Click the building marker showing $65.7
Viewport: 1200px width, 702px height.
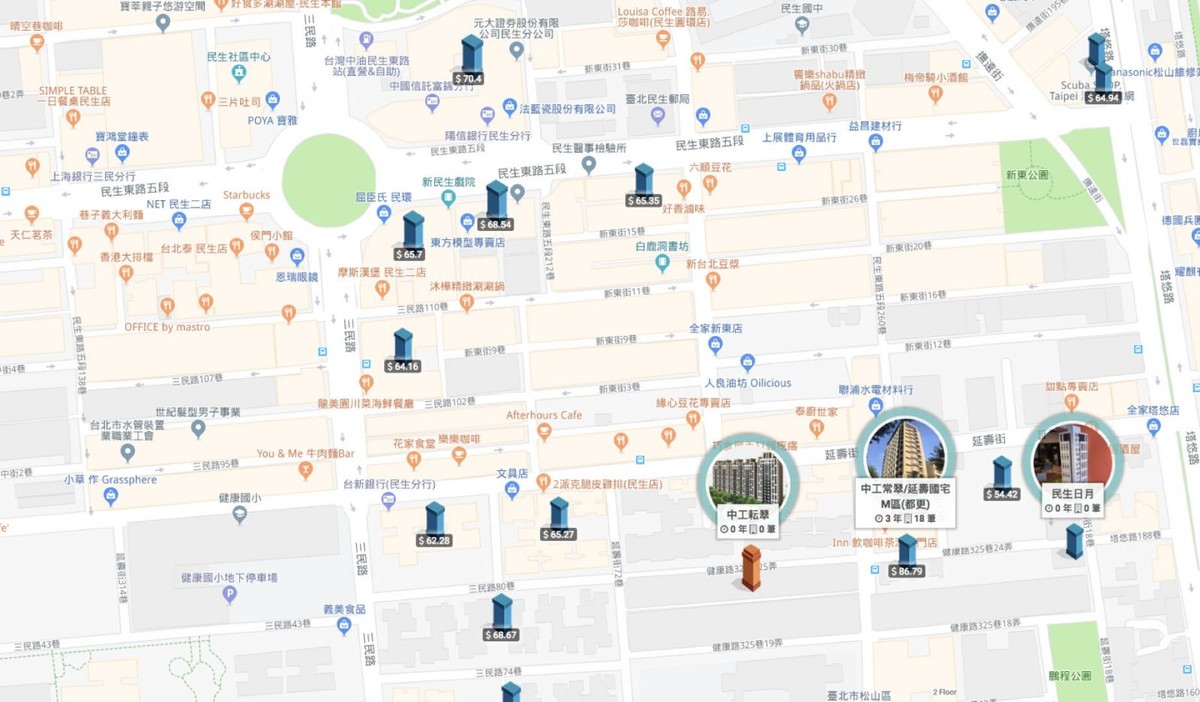413,237
